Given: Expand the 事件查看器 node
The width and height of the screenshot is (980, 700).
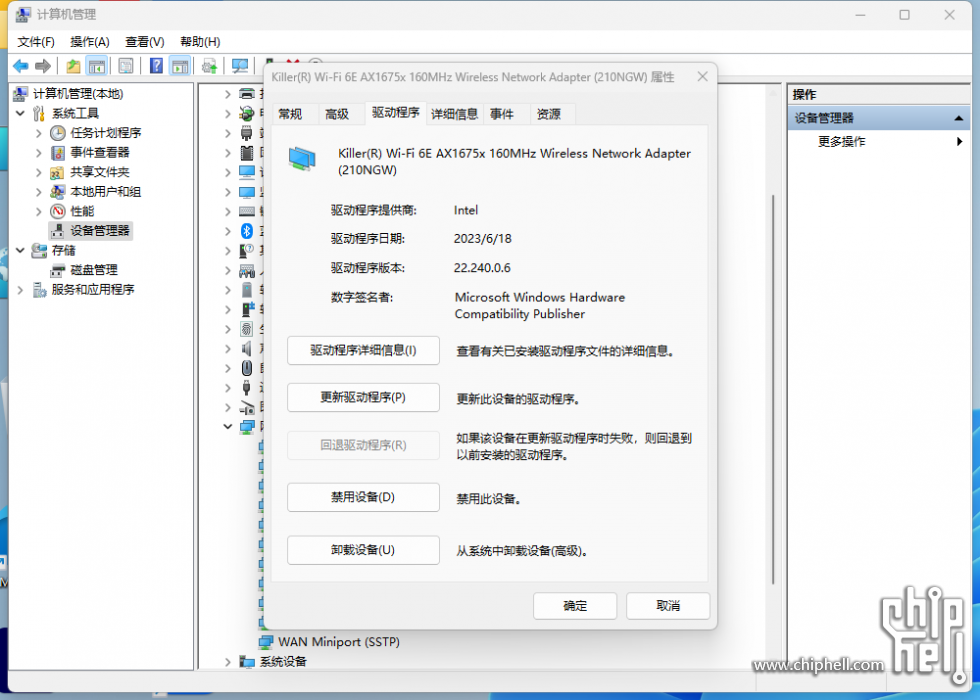Looking at the screenshot, I should [x=39, y=152].
